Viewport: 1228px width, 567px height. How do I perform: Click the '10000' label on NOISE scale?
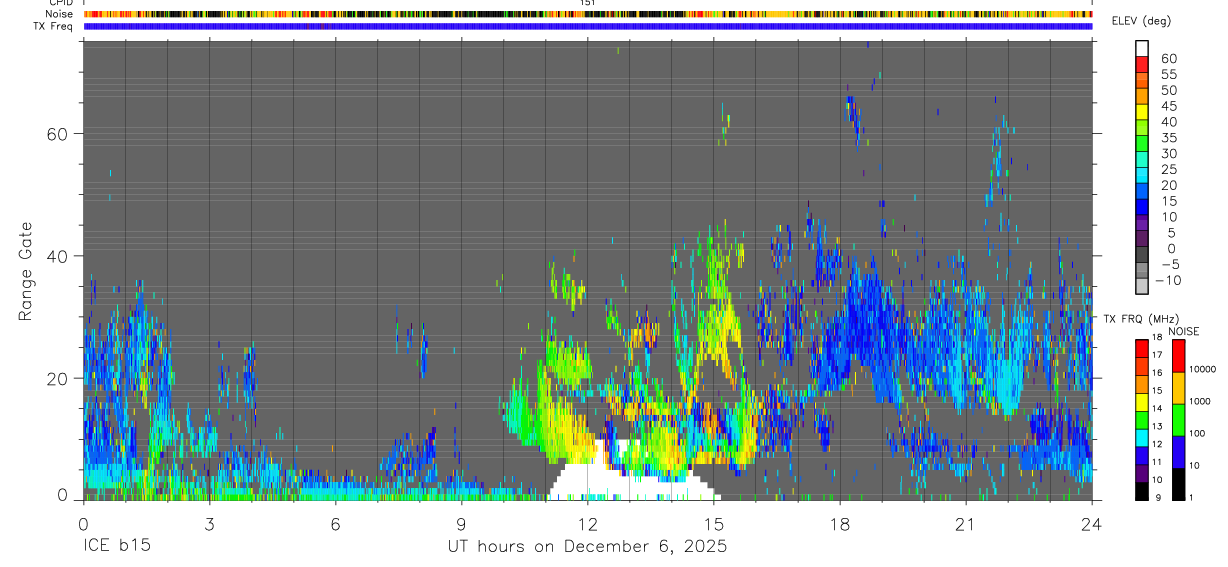(x=1202, y=370)
